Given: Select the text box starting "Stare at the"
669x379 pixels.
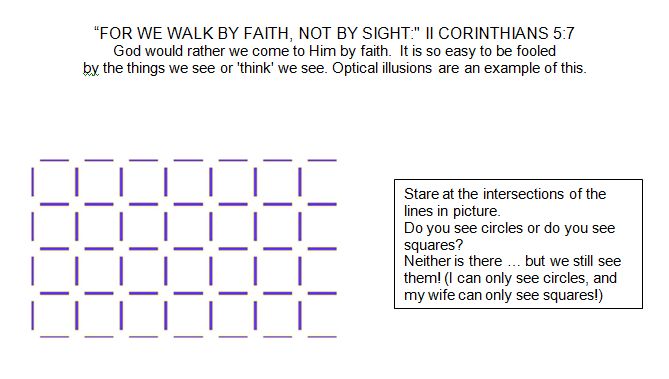Looking at the screenshot, I should pos(518,244).
